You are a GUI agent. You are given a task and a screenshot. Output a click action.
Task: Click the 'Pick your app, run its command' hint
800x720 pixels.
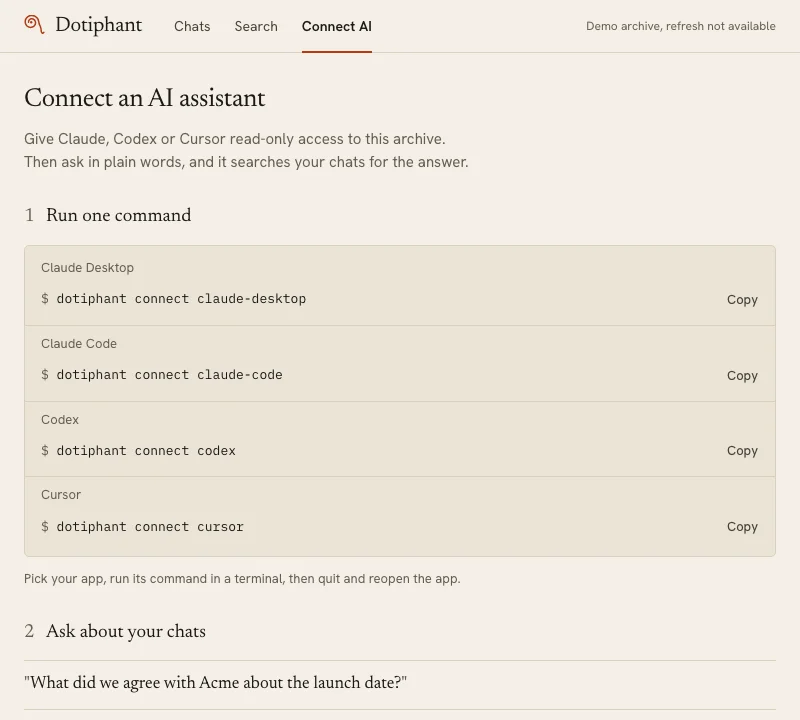[242, 579]
